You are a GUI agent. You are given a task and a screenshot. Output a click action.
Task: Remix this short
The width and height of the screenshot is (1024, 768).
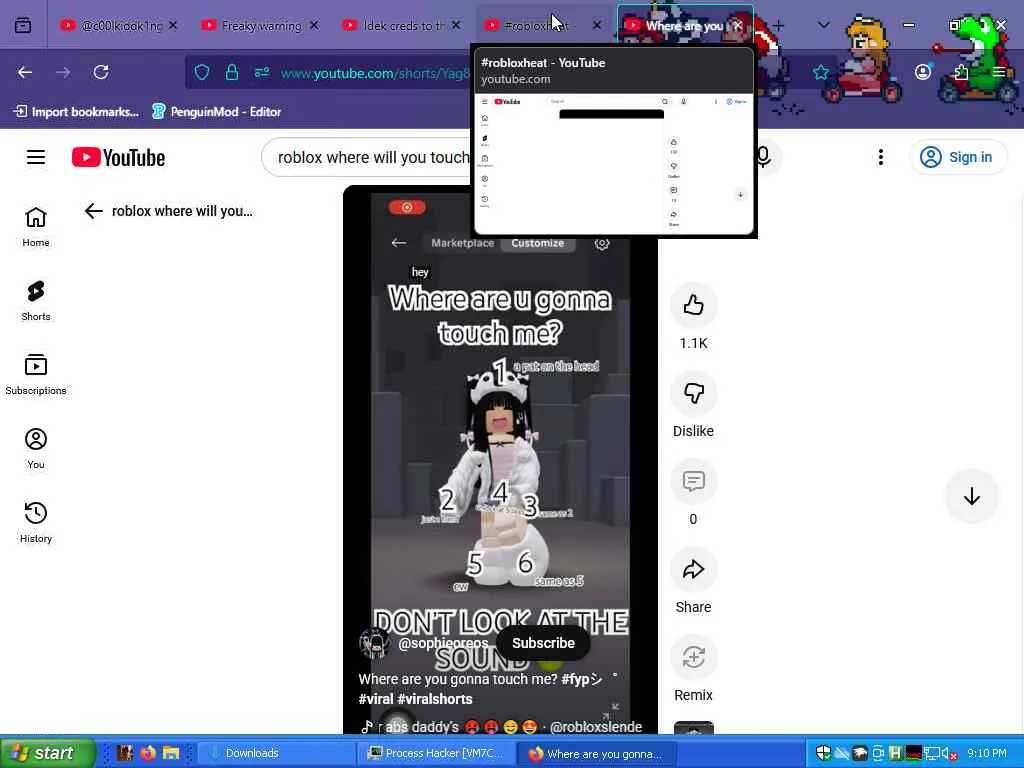694,657
